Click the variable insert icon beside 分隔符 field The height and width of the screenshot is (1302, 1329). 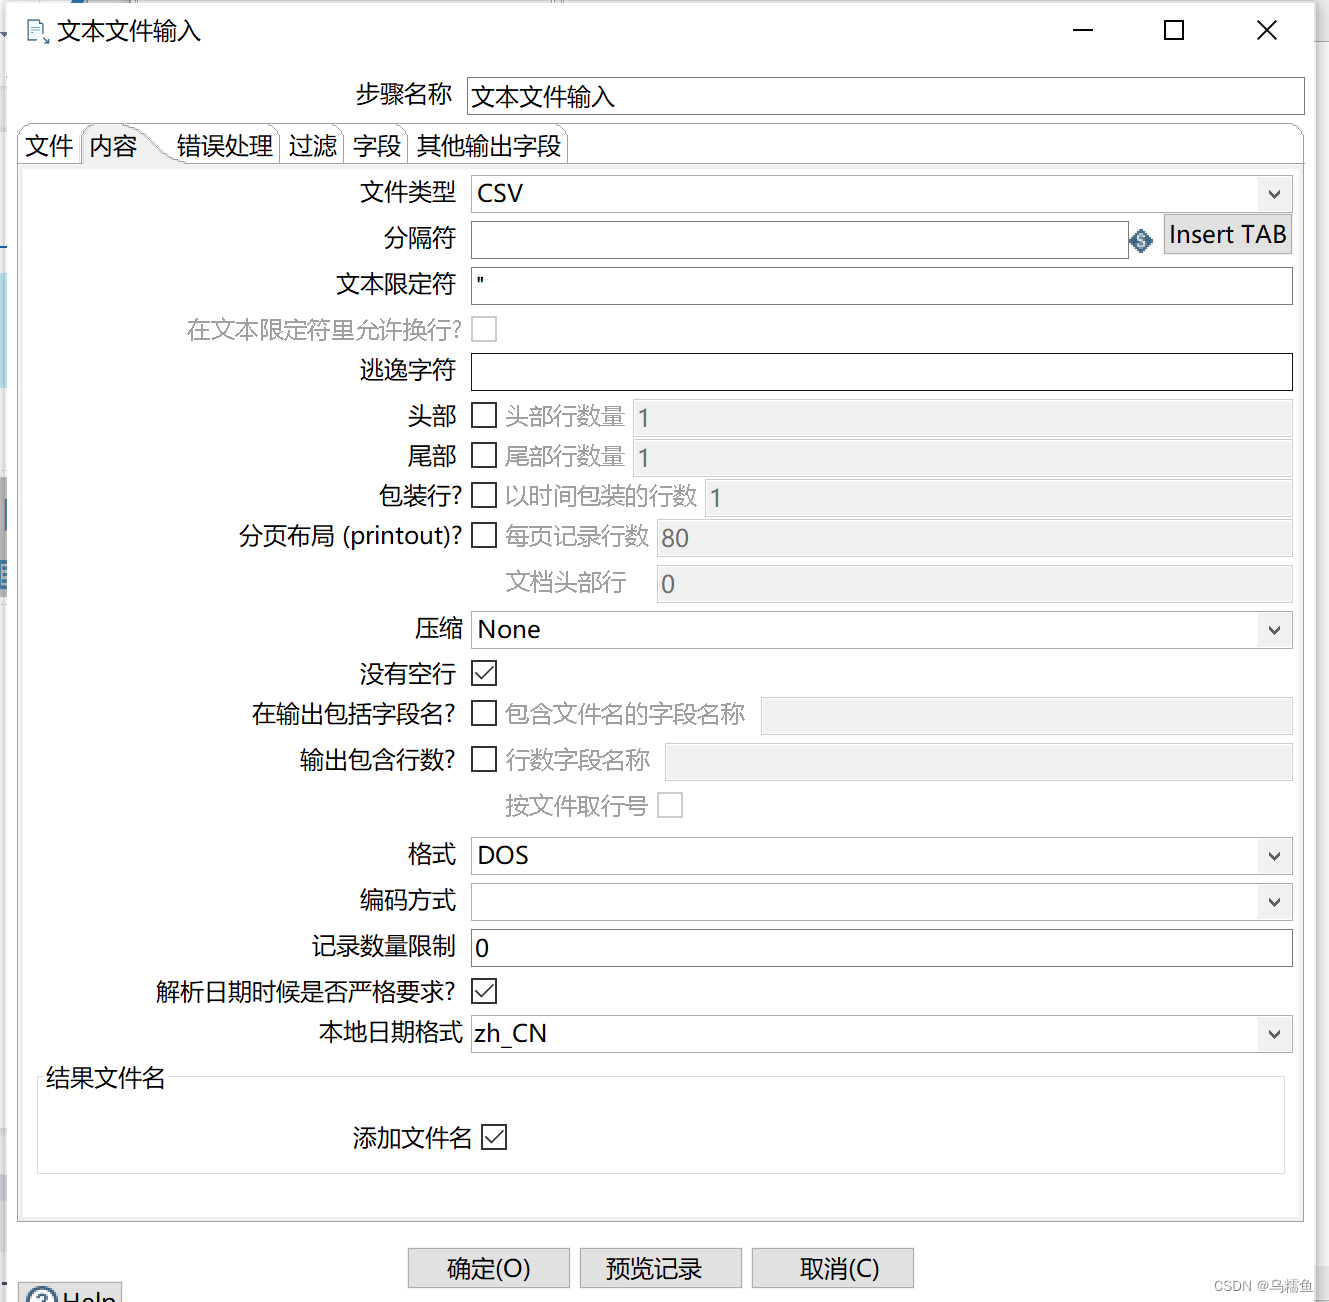click(1141, 241)
